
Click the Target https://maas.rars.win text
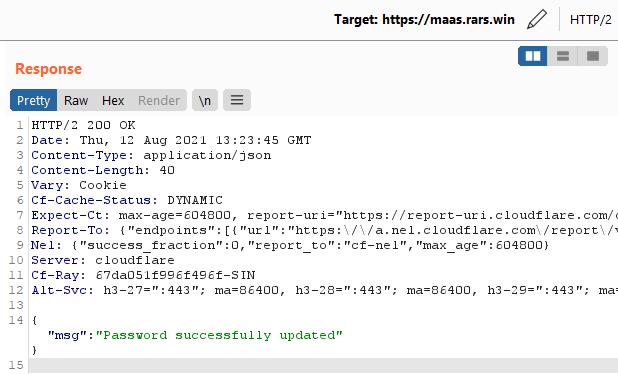tap(424, 19)
